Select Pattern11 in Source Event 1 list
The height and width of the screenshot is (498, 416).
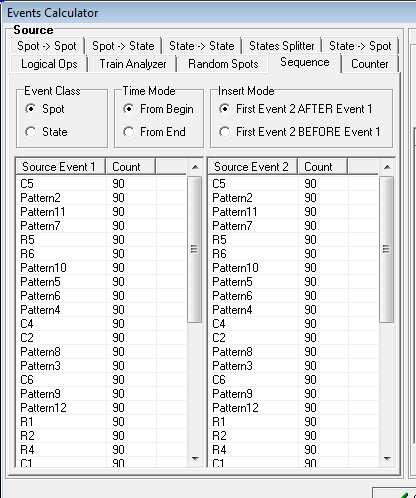click(101, 212)
